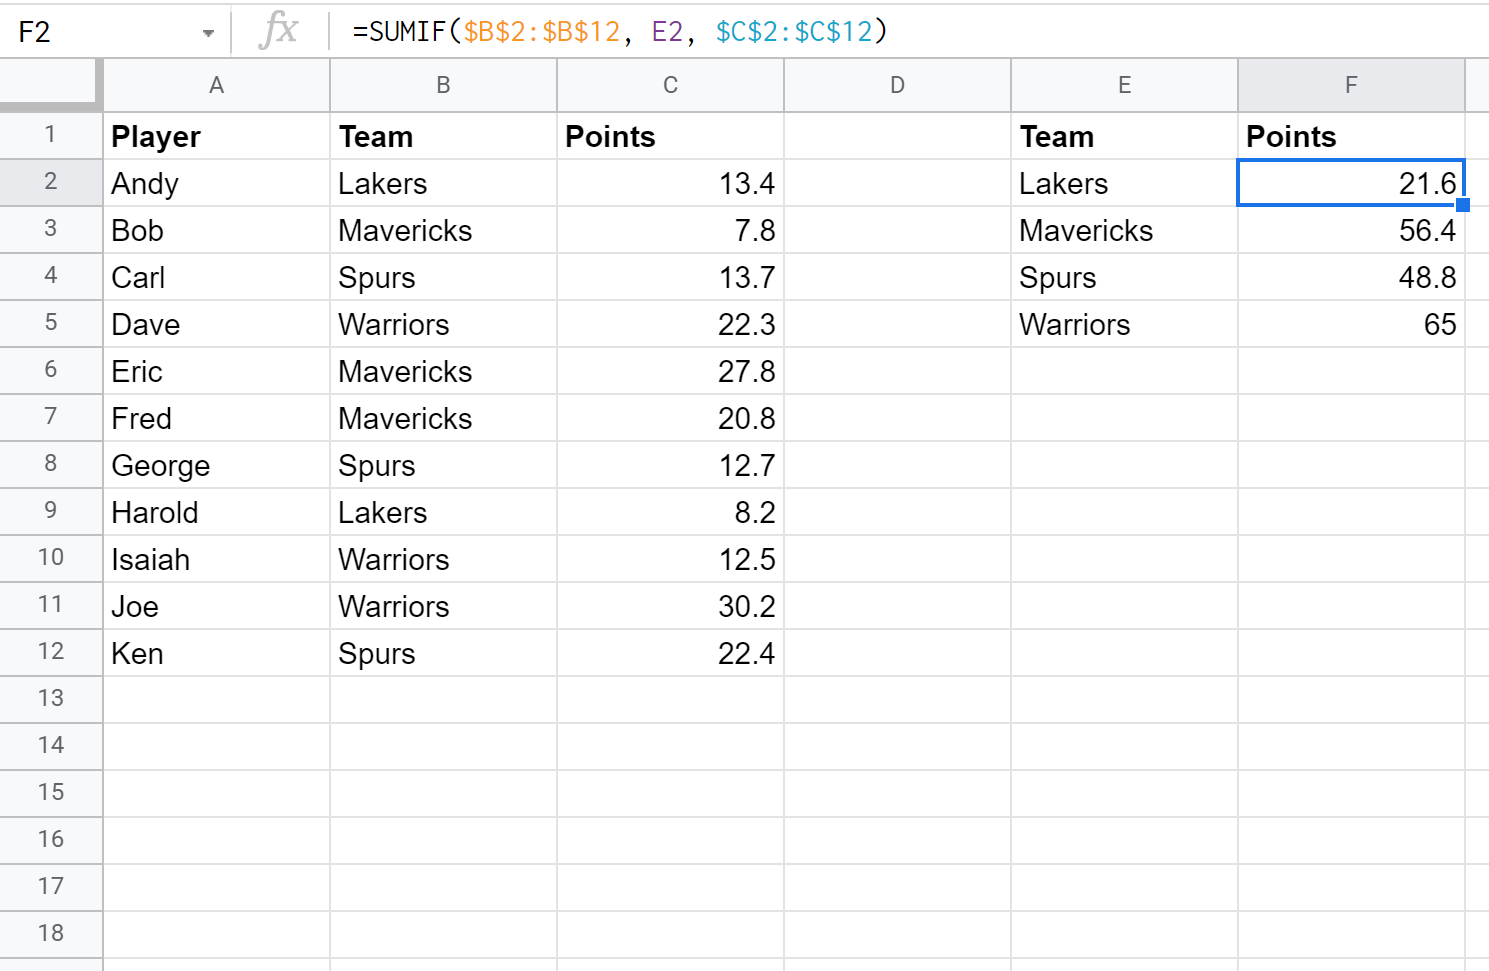Click the cell with 30.2 points
1489x971 pixels.
pyautogui.click(x=670, y=606)
